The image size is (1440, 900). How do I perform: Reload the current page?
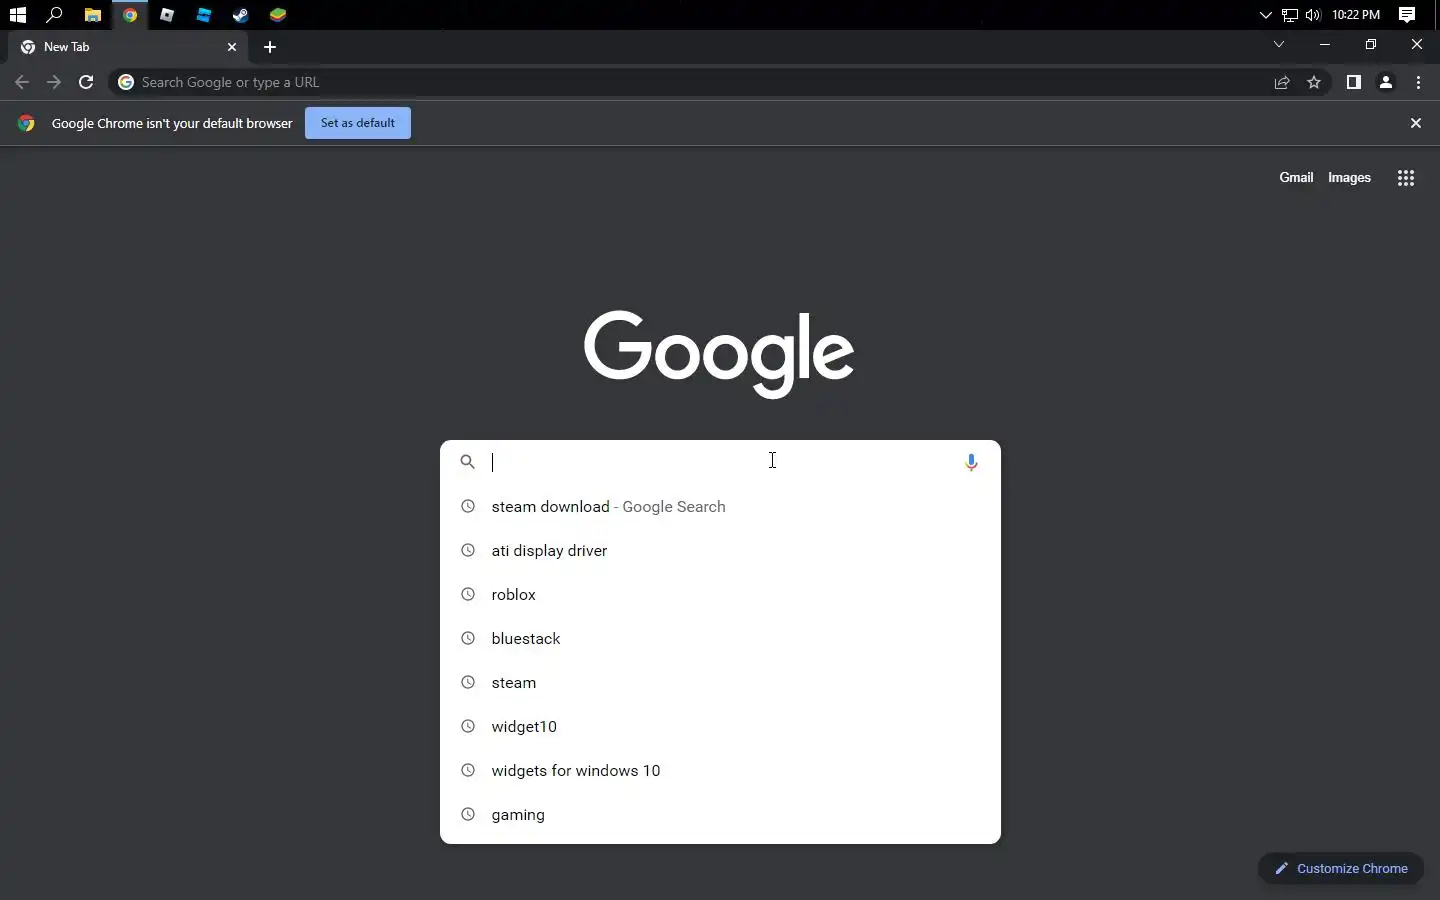(86, 82)
